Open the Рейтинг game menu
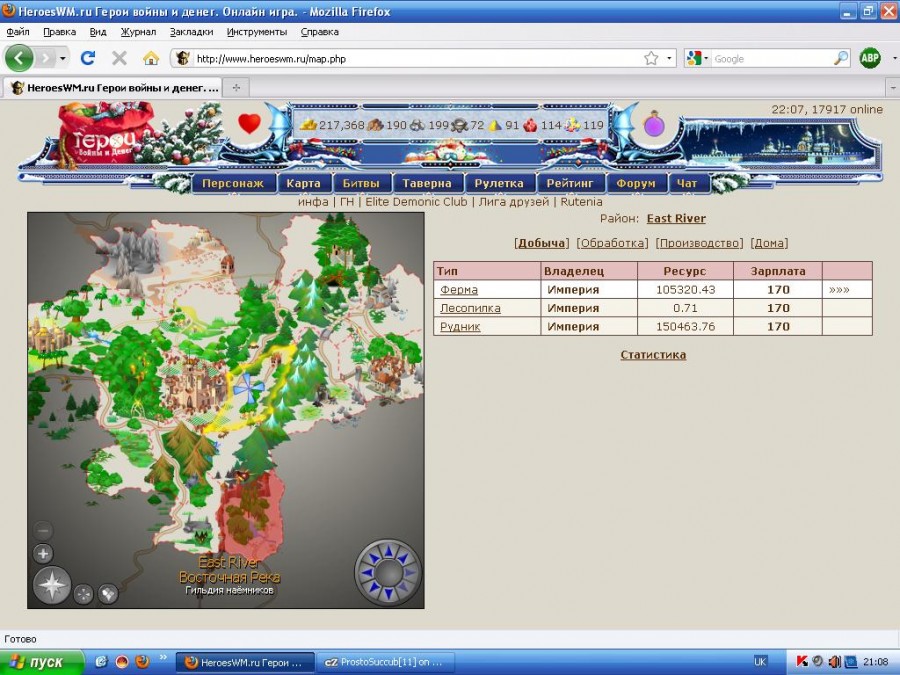The height and width of the screenshot is (675, 900). click(x=569, y=184)
